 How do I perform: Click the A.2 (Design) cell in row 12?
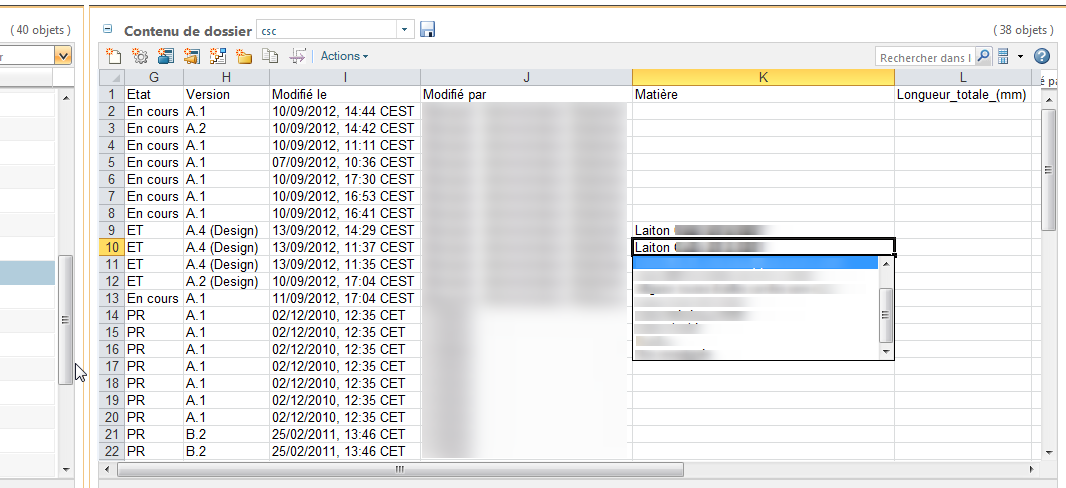tap(226, 281)
